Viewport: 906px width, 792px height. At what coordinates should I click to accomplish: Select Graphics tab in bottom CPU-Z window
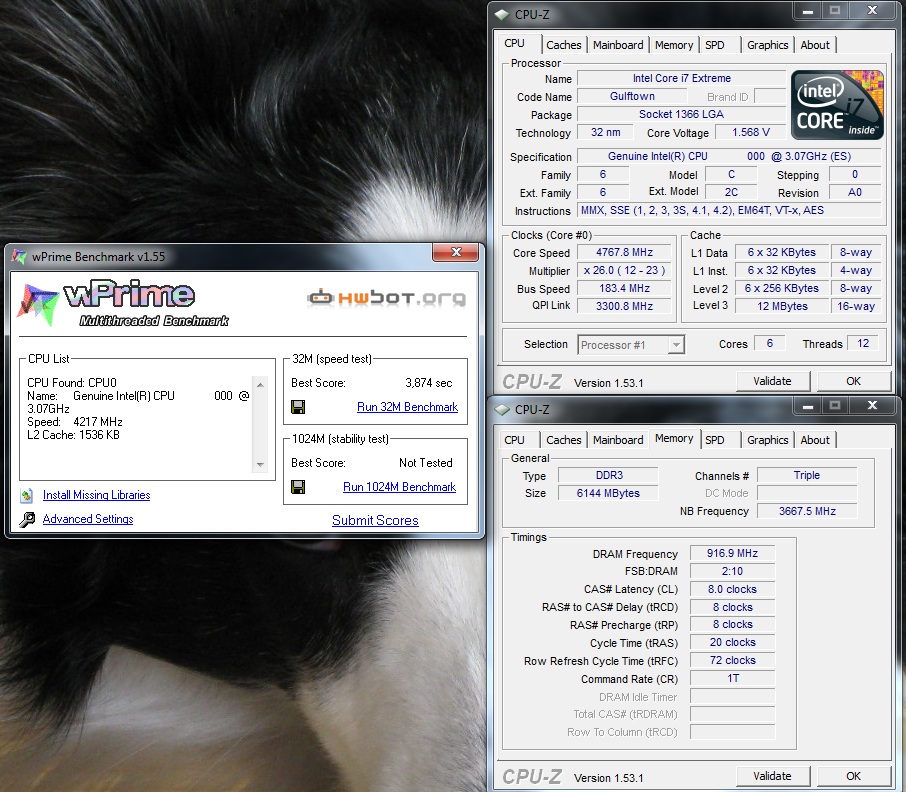click(767, 440)
